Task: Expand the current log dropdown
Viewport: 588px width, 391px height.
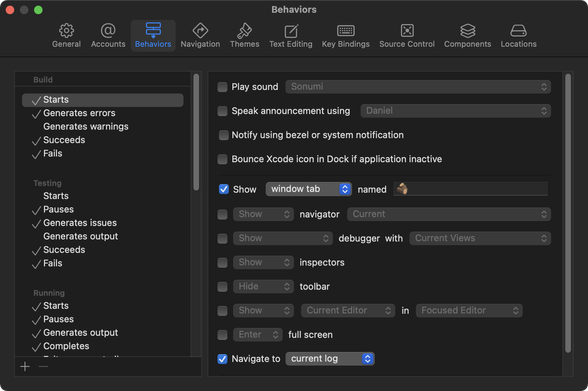Action: coord(330,359)
